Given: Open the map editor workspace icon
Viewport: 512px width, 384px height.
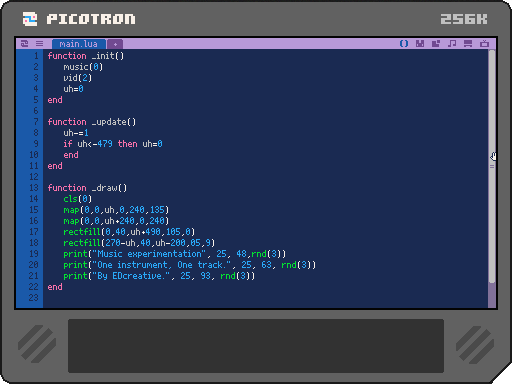Looking at the screenshot, I should pyautogui.click(x=436, y=44).
